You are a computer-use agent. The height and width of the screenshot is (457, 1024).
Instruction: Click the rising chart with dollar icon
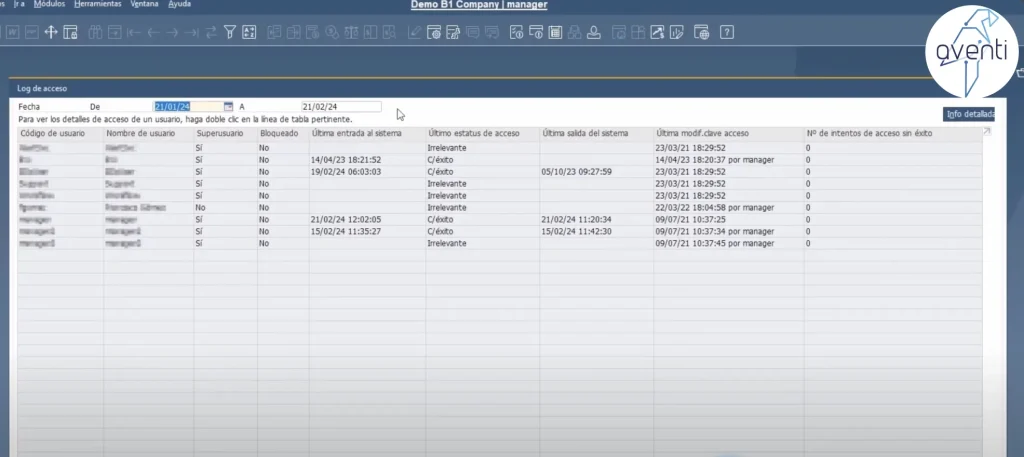657,32
